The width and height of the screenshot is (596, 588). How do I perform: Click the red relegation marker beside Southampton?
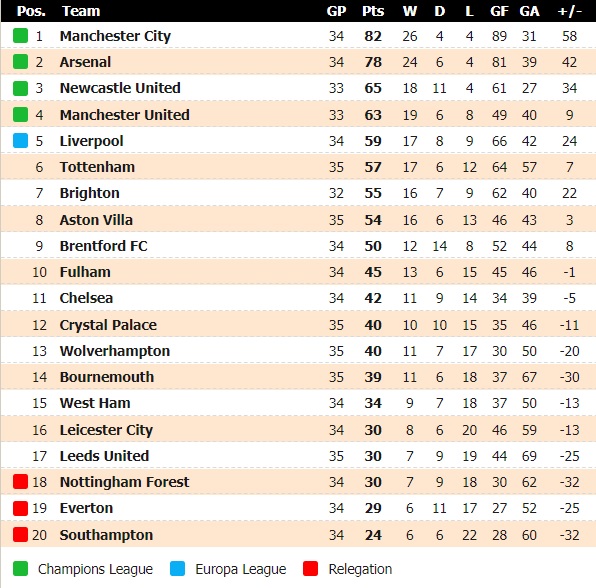pos(21,534)
